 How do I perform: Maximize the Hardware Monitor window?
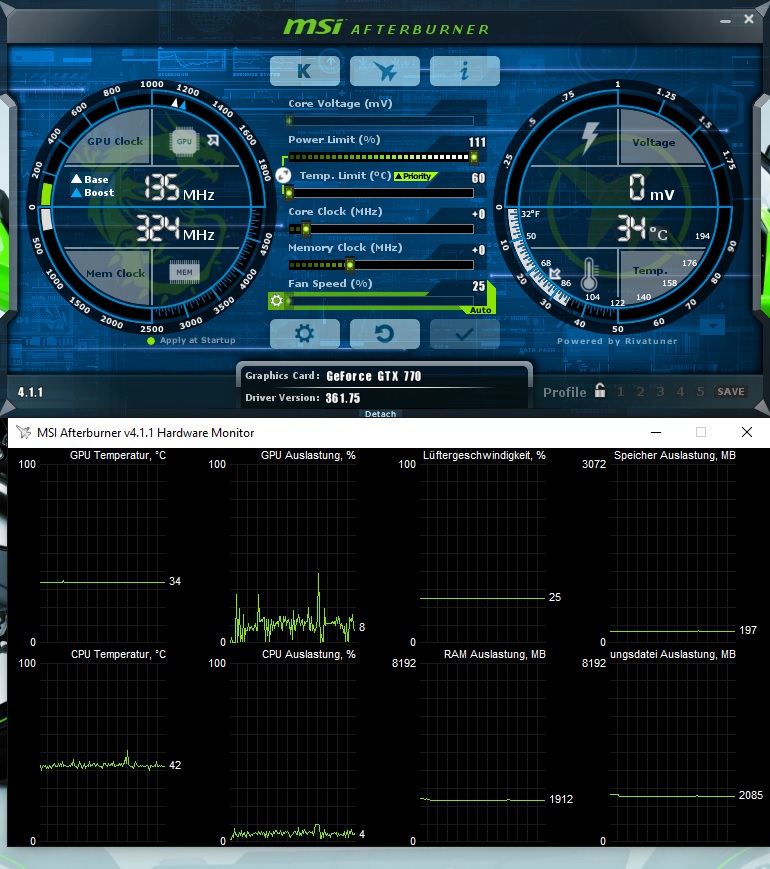pos(701,432)
